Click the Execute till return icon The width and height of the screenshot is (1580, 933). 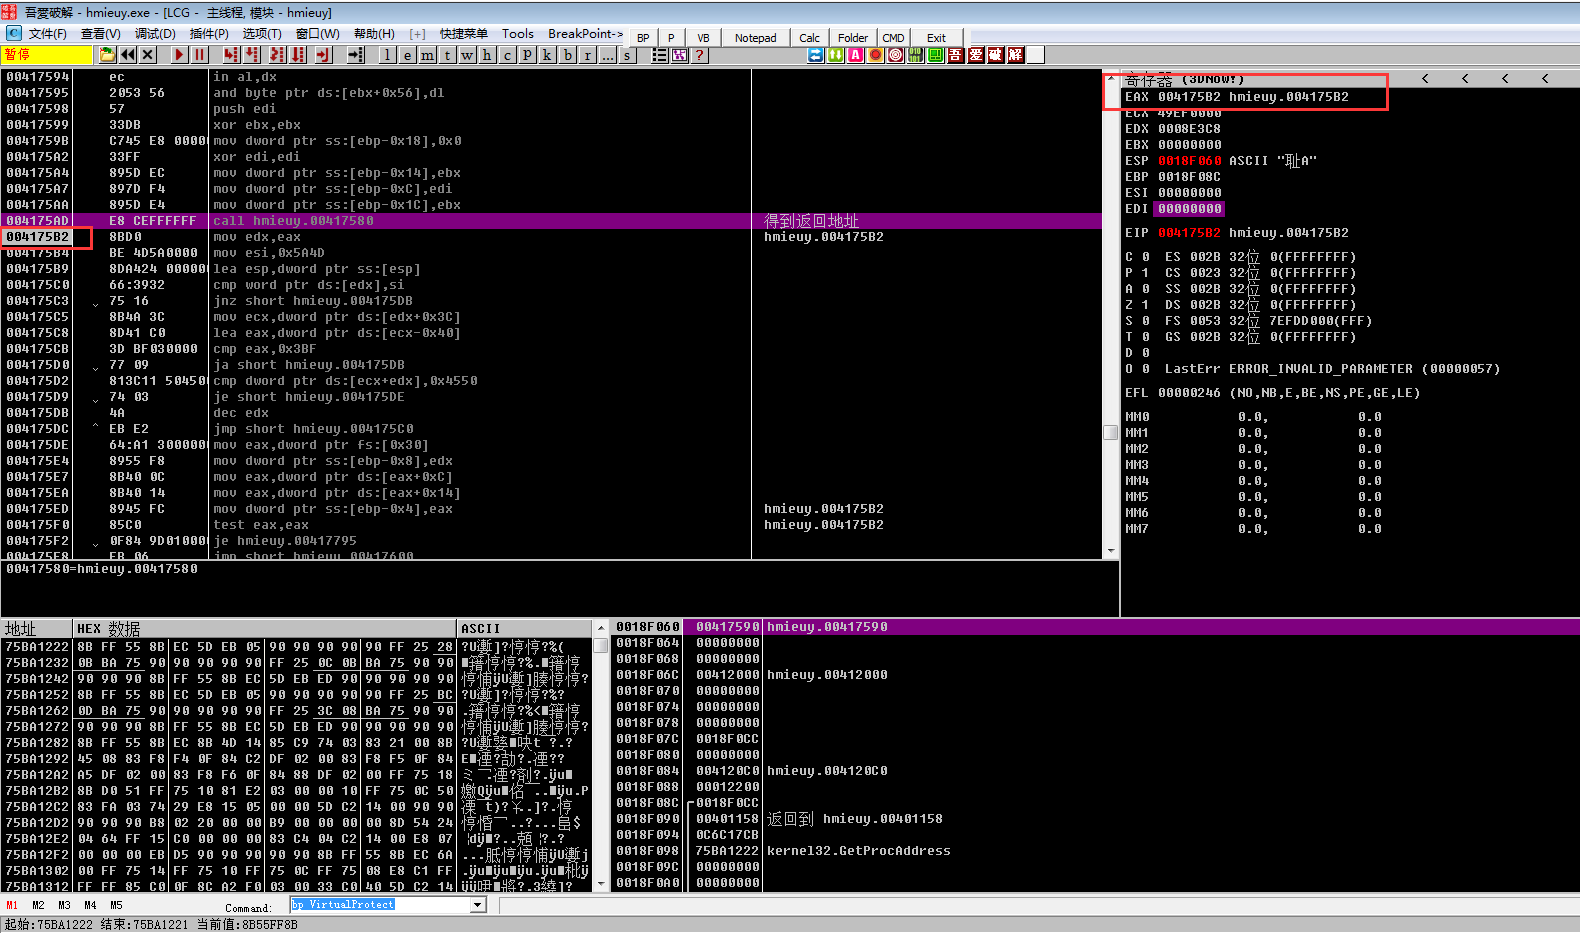point(323,55)
